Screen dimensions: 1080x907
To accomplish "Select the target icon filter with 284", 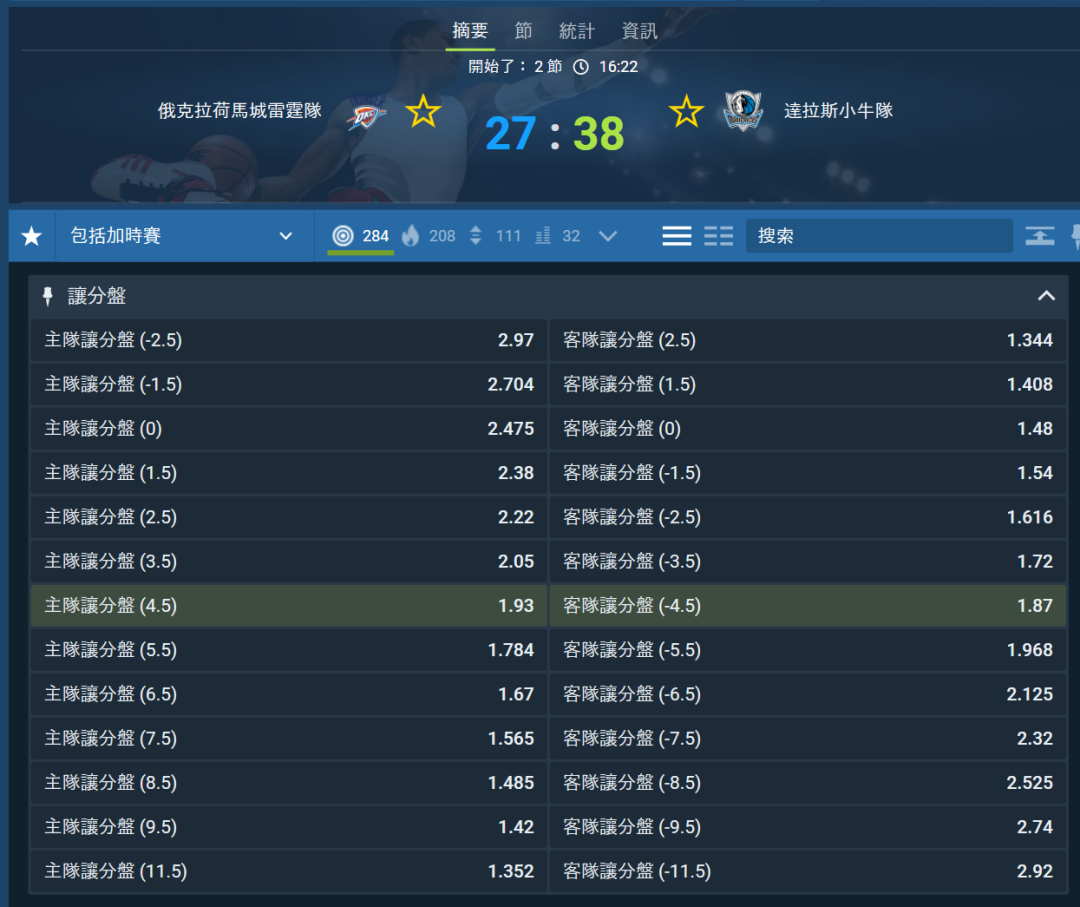I will tap(360, 236).
